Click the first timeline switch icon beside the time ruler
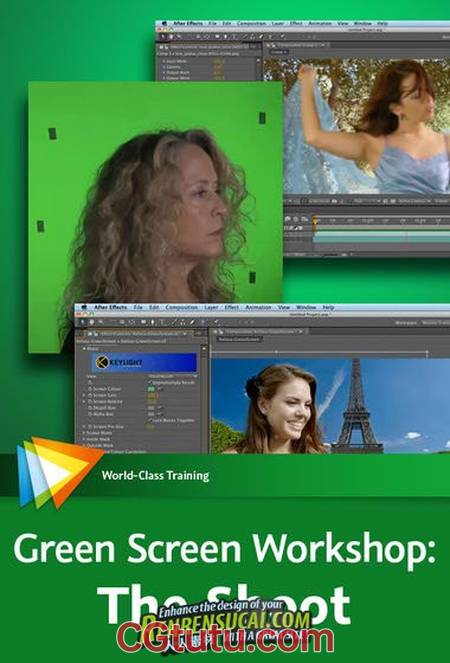Viewport: 450px width, 663px height. click(288, 219)
